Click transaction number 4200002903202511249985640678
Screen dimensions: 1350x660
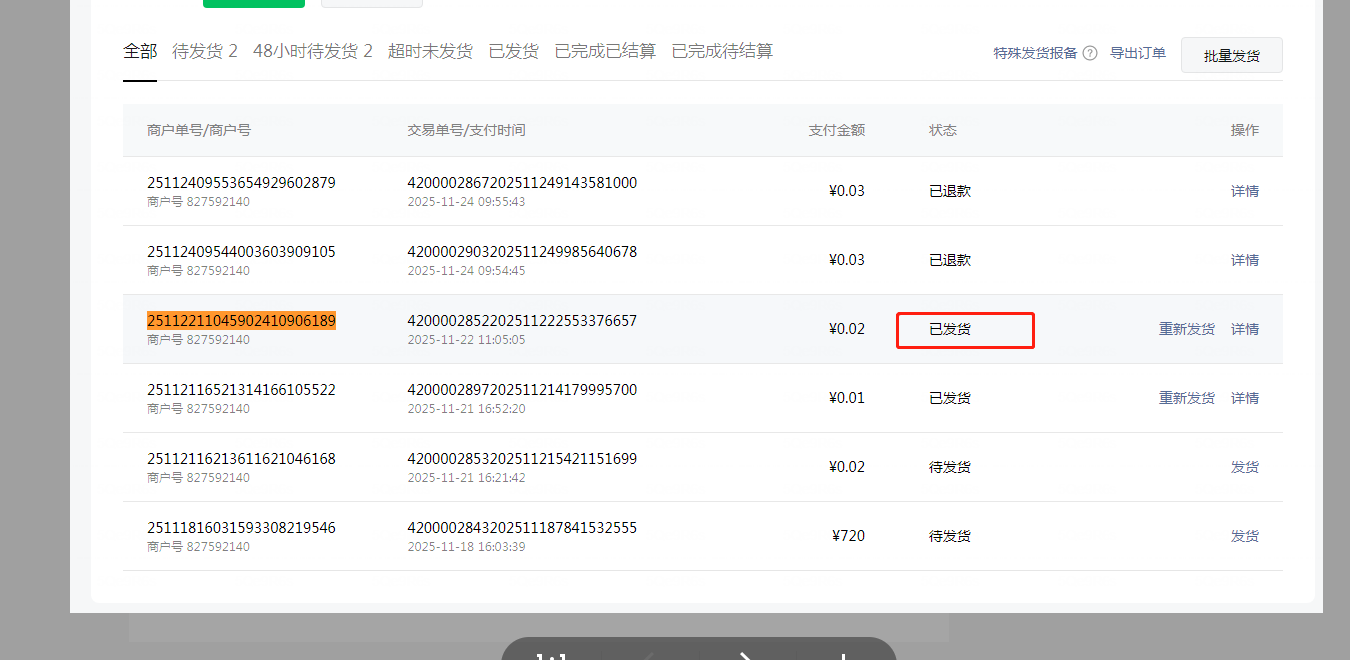tap(522, 252)
